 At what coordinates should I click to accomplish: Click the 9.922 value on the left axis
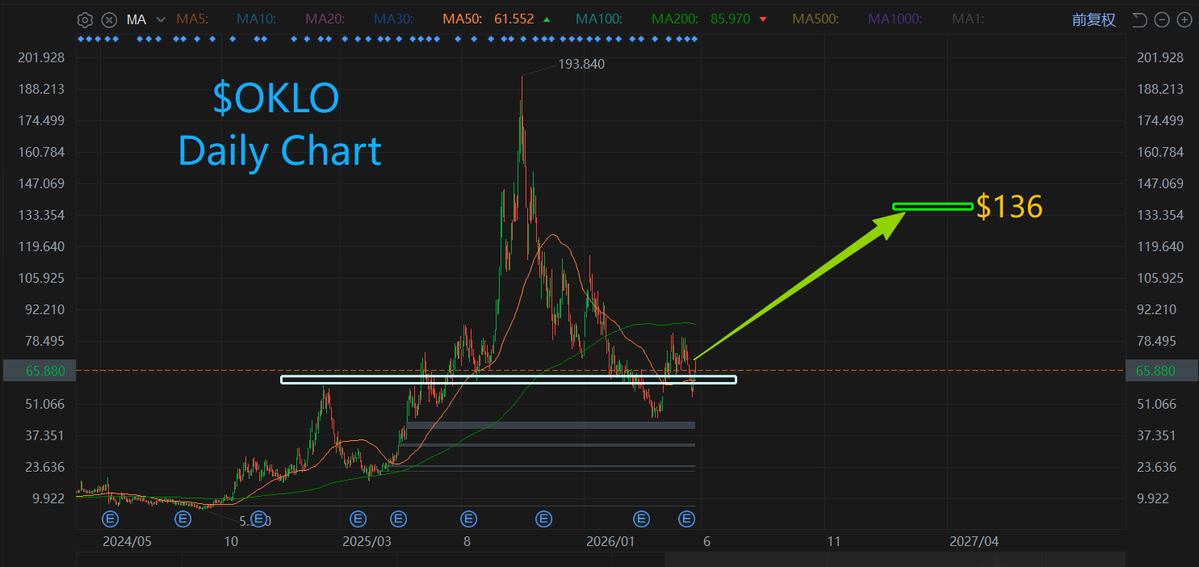tap(48, 499)
